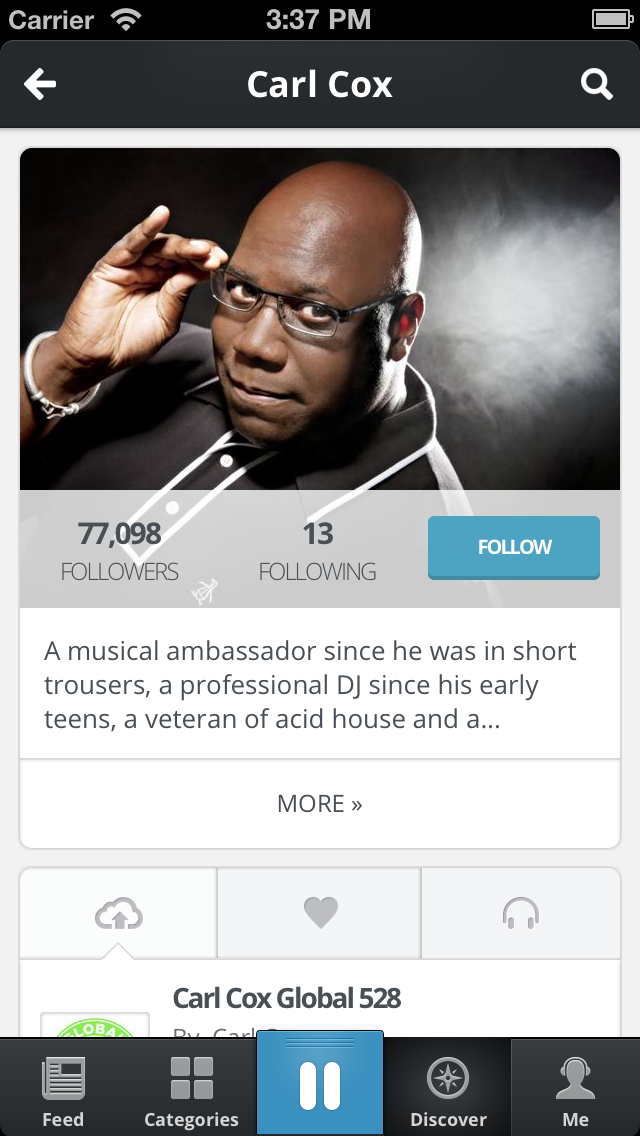Image resolution: width=640 pixels, height=1136 pixels.
Task: Pause playback with center pause button
Action: pyautogui.click(x=320, y=1084)
